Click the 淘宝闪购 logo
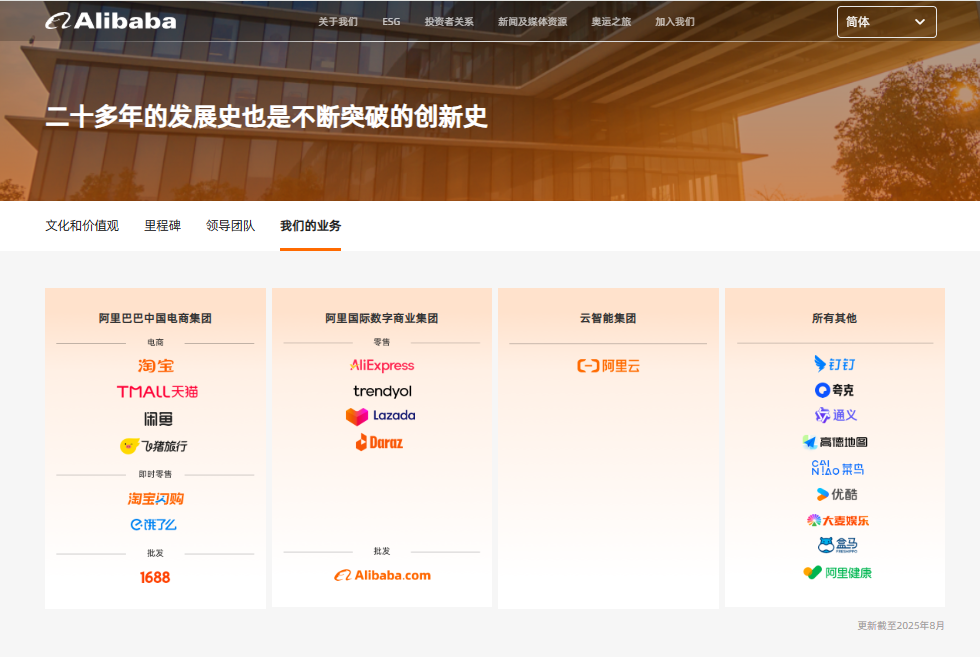Image resolution: width=980 pixels, height=657 pixels. tap(156, 499)
